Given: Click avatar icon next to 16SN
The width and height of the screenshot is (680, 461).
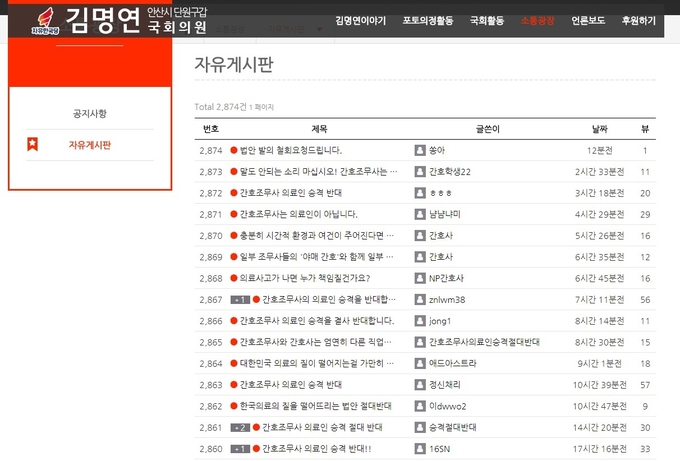Looking at the screenshot, I should [x=420, y=449].
